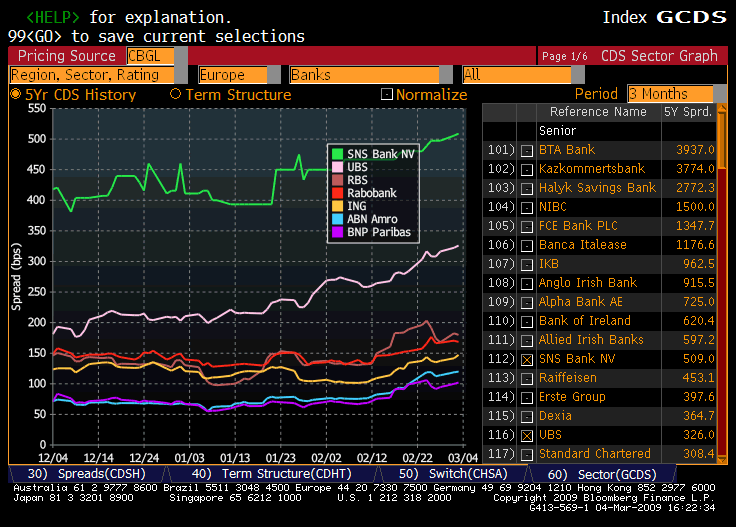The height and width of the screenshot is (527, 736).
Task: Open 40) Term Structure(CDHT) tab
Action: pos(272,474)
